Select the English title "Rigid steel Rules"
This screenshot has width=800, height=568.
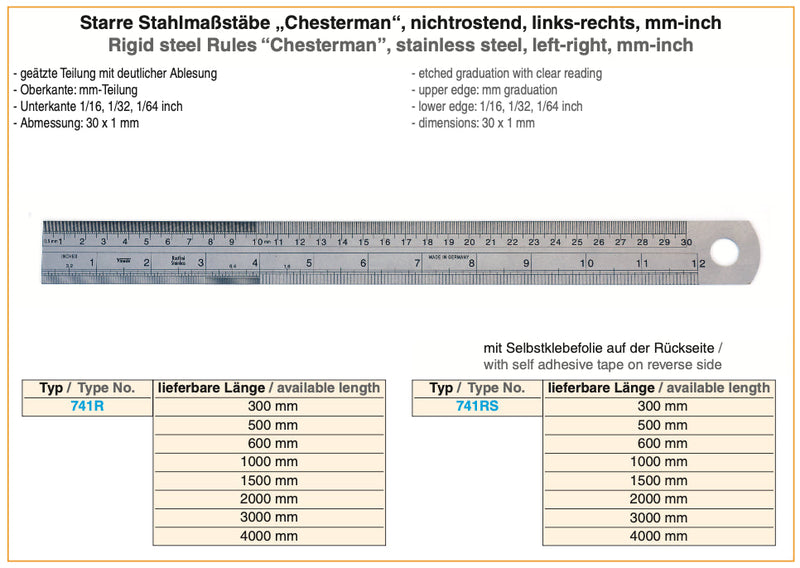point(400,46)
